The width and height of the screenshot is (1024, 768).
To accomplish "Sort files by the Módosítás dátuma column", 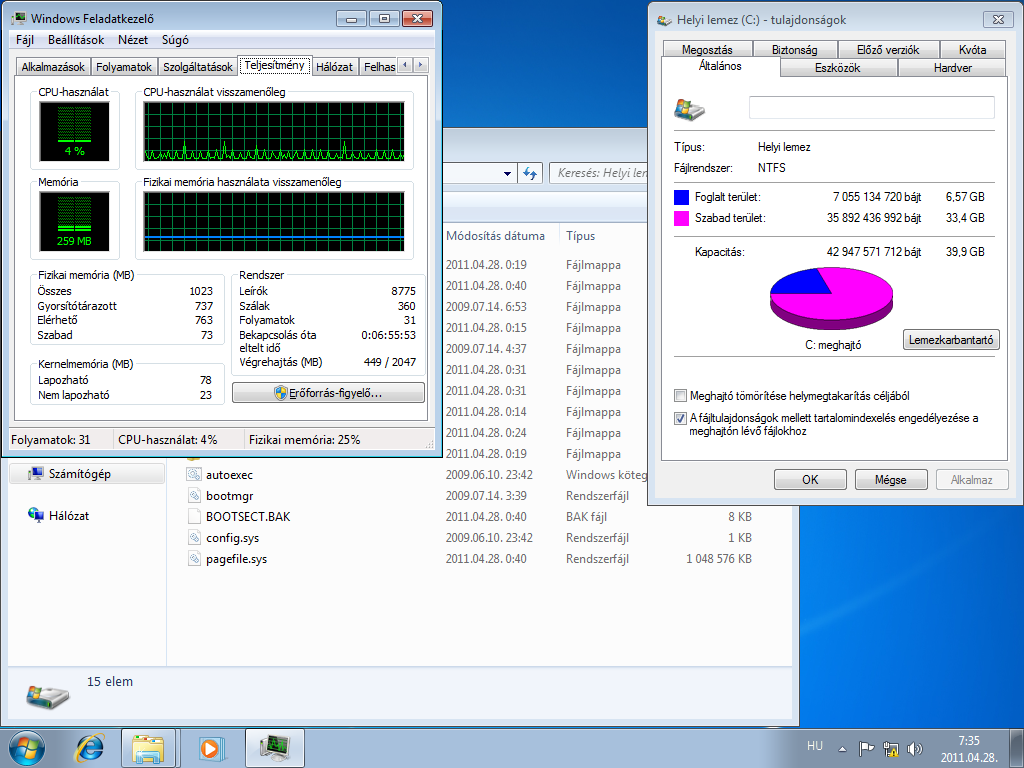I will click(496, 236).
